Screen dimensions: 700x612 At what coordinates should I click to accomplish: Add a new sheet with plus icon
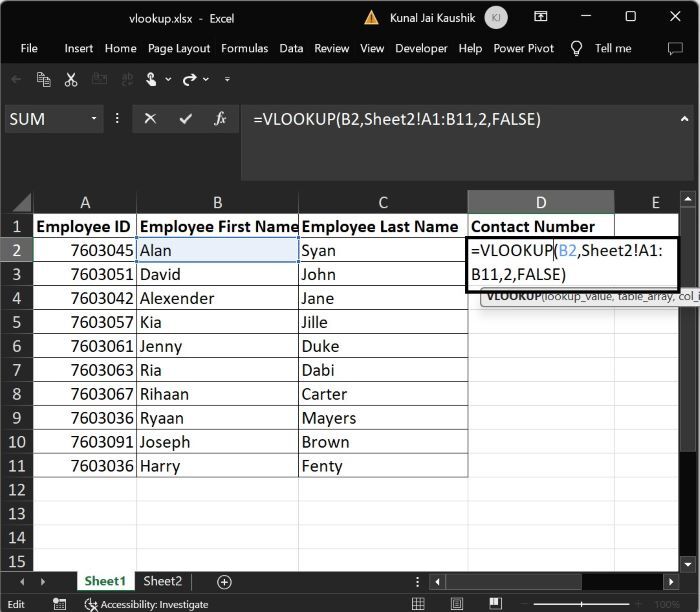[224, 582]
